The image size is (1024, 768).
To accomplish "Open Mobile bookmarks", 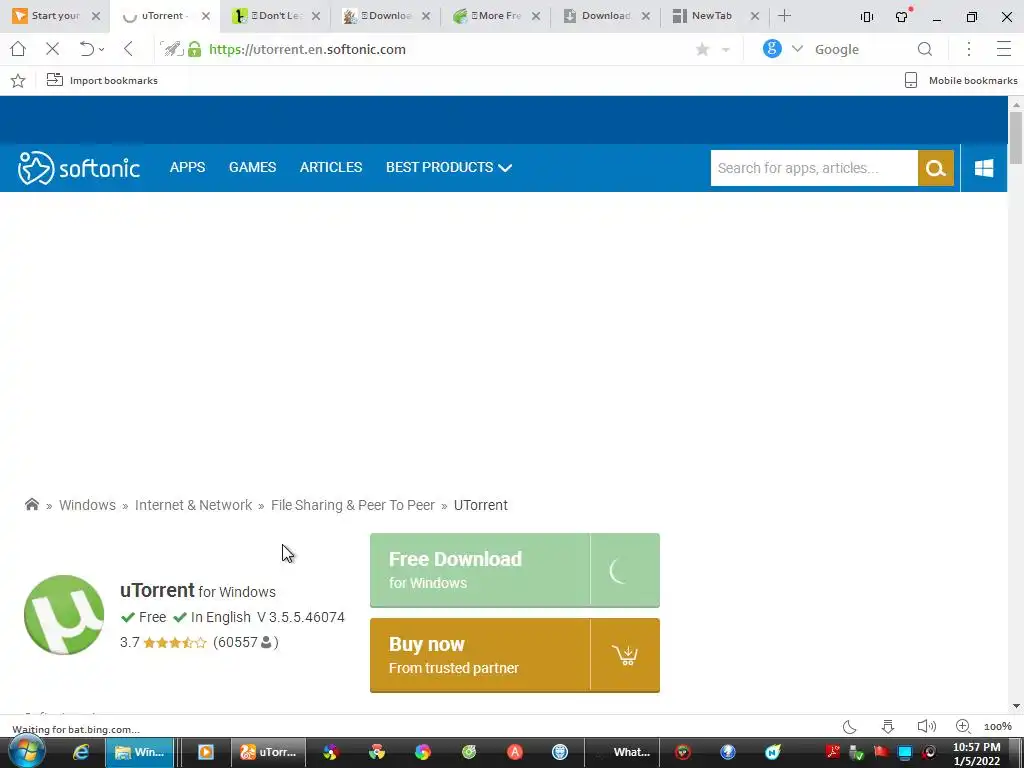I will (x=961, y=80).
